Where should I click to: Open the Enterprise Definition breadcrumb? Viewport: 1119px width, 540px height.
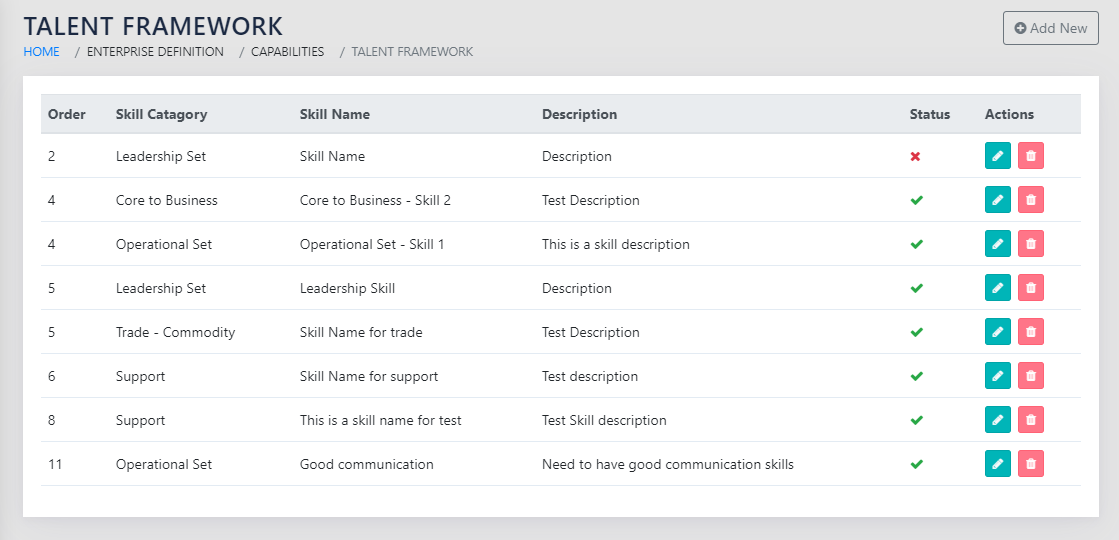155,52
